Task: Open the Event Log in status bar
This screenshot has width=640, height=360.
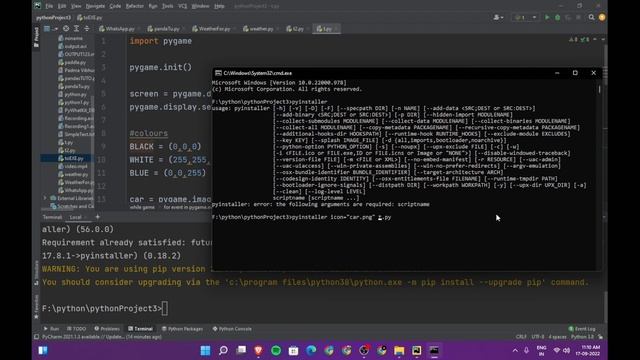Action: (582, 329)
